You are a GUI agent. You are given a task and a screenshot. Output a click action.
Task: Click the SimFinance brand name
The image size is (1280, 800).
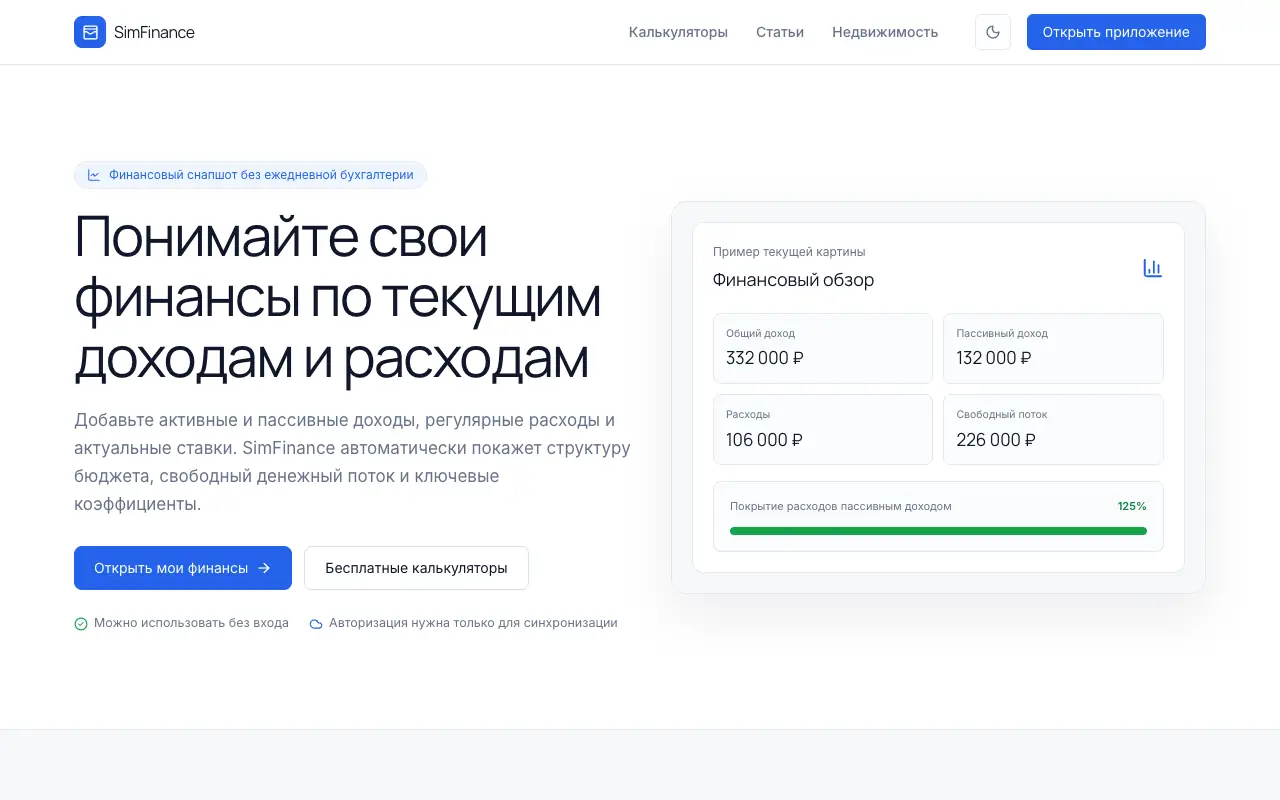(x=154, y=32)
